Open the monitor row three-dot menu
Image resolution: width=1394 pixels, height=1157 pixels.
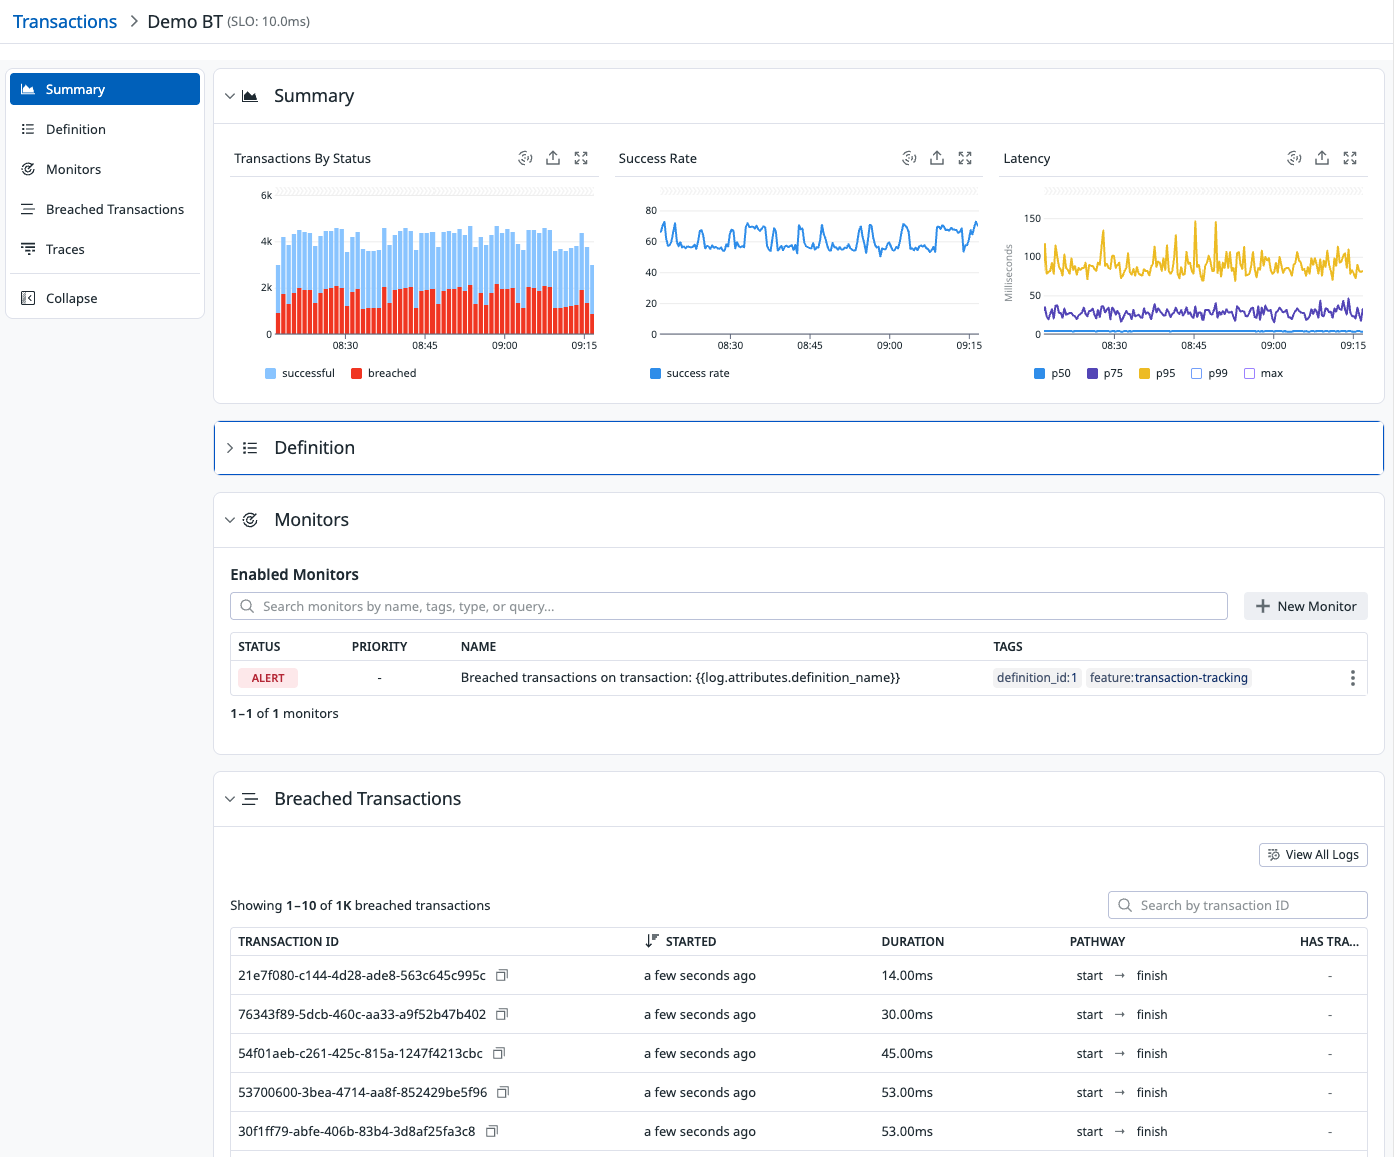1352,678
